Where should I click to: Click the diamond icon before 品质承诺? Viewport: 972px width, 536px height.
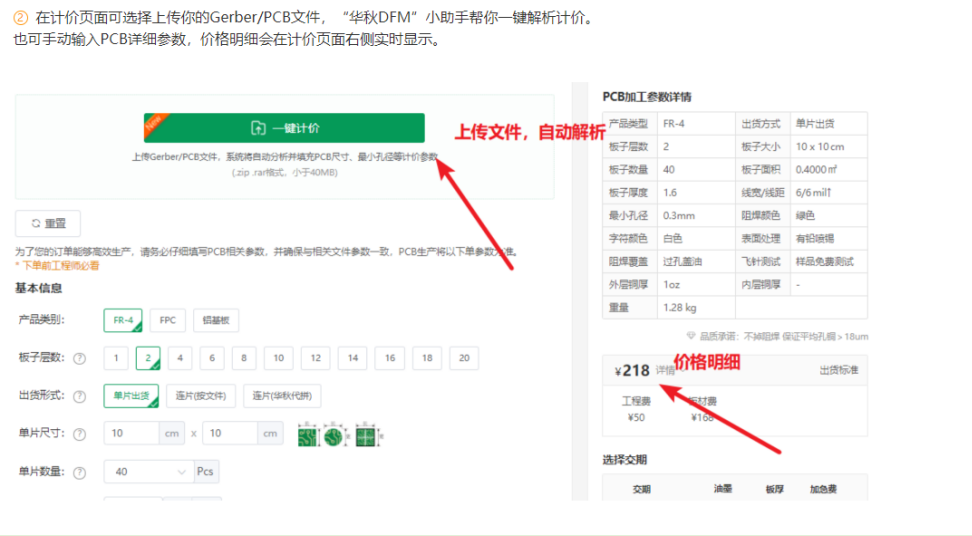point(691,336)
